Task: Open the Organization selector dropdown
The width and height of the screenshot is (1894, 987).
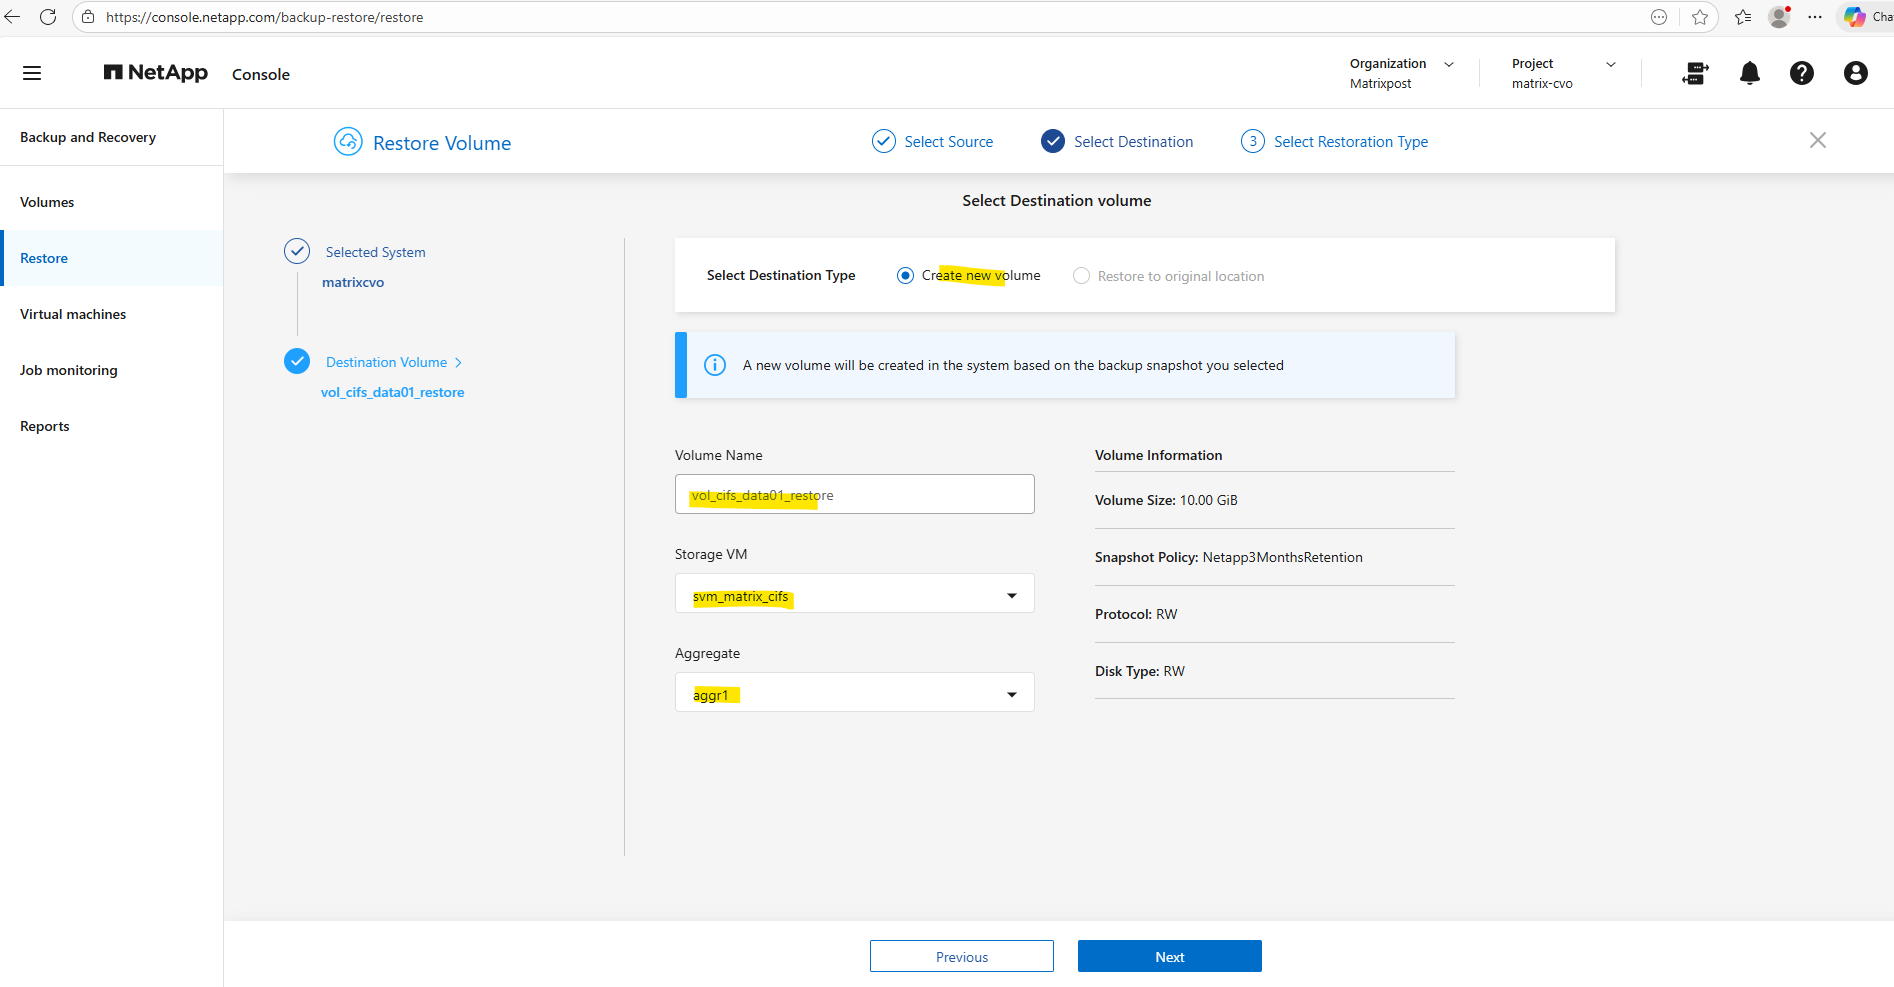Action: coord(1448,64)
